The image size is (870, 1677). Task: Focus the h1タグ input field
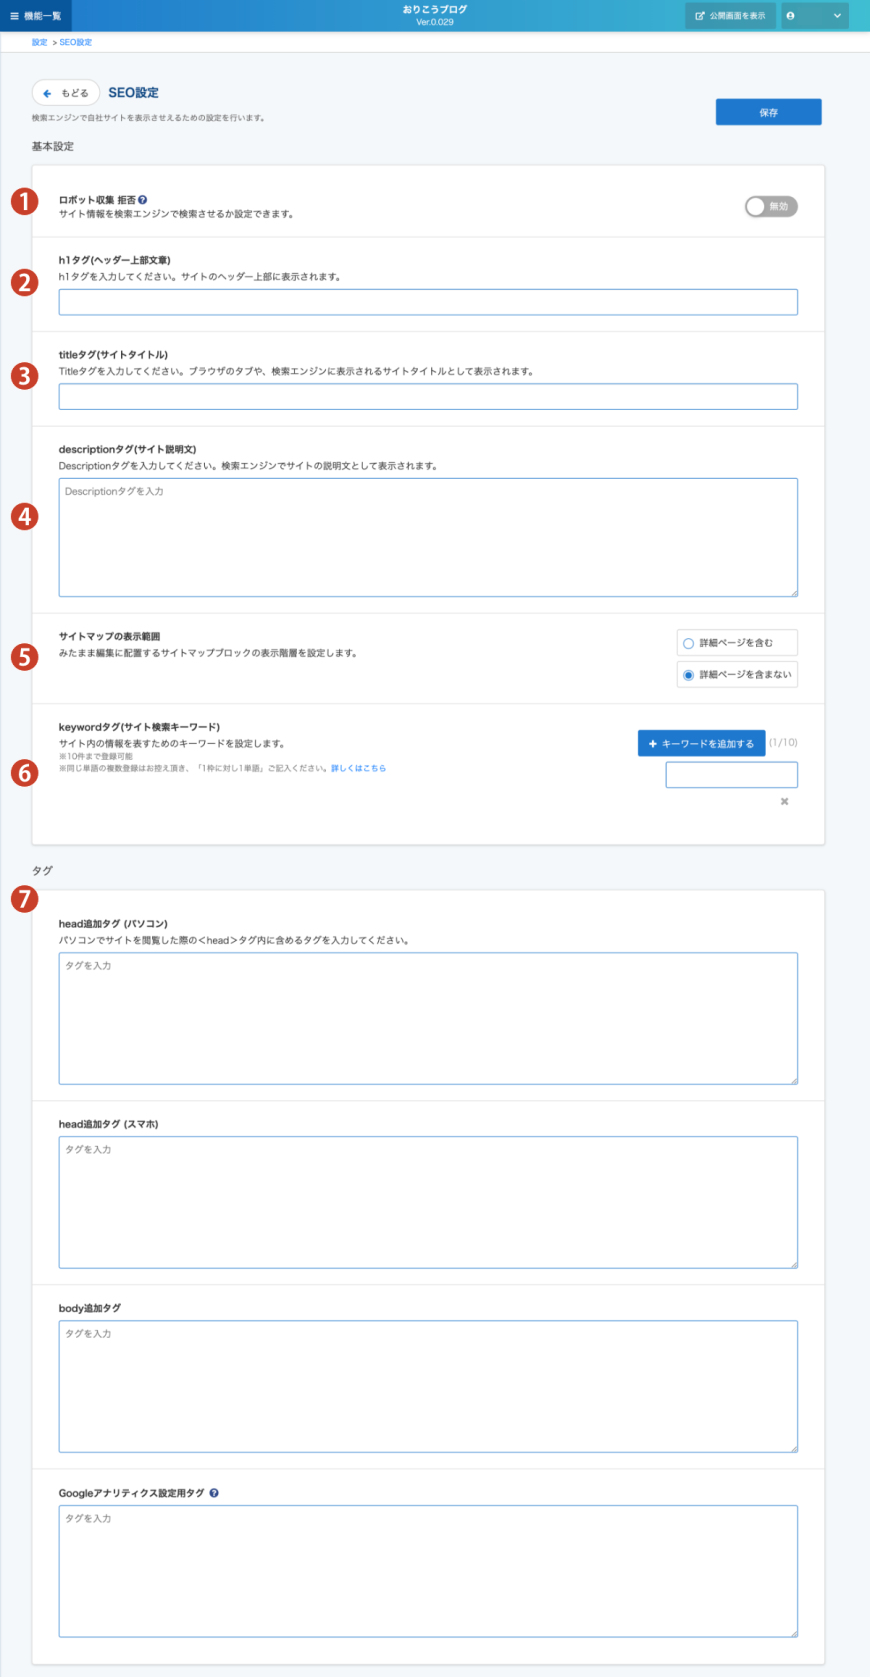tap(428, 302)
